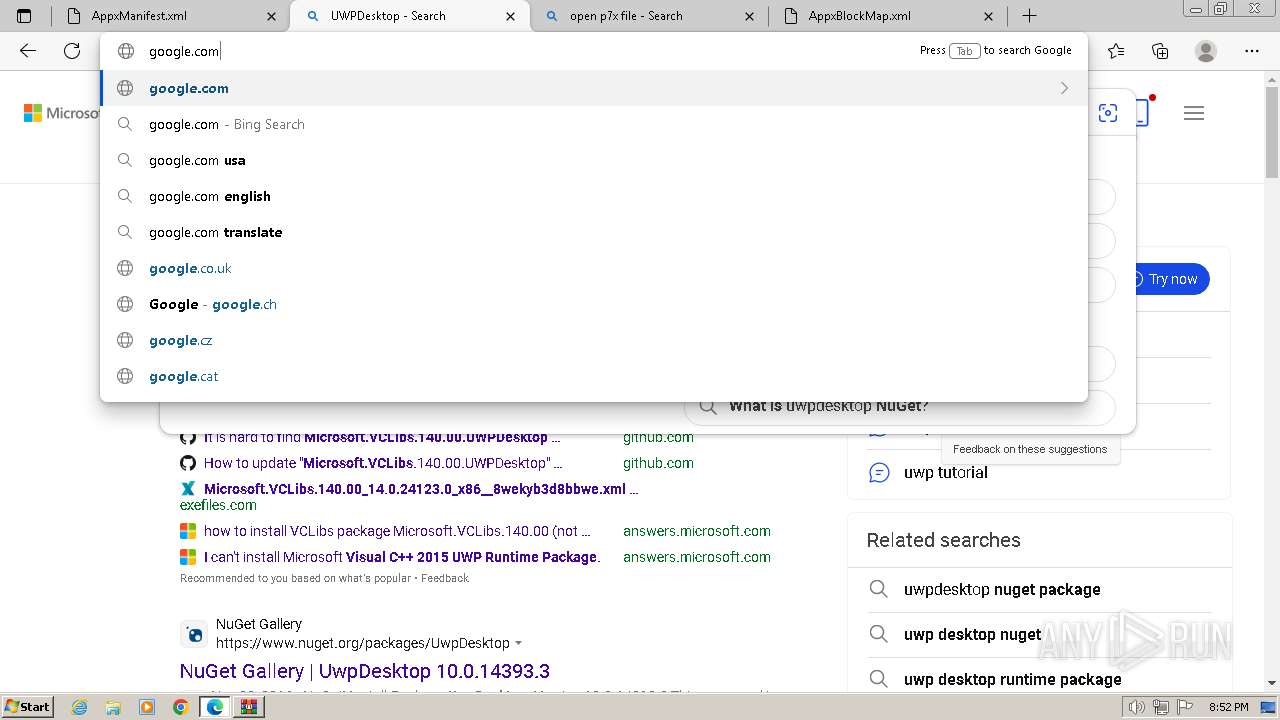Select google.cz suggestion
Image resolution: width=1280 pixels, height=720 pixels.
click(594, 340)
